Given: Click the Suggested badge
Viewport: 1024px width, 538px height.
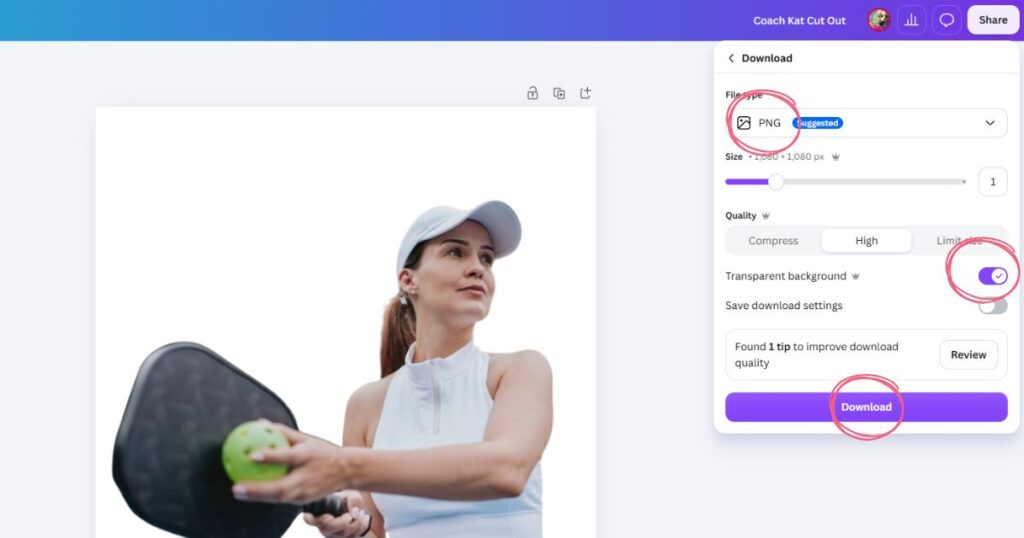Looking at the screenshot, I should point(818,123).
